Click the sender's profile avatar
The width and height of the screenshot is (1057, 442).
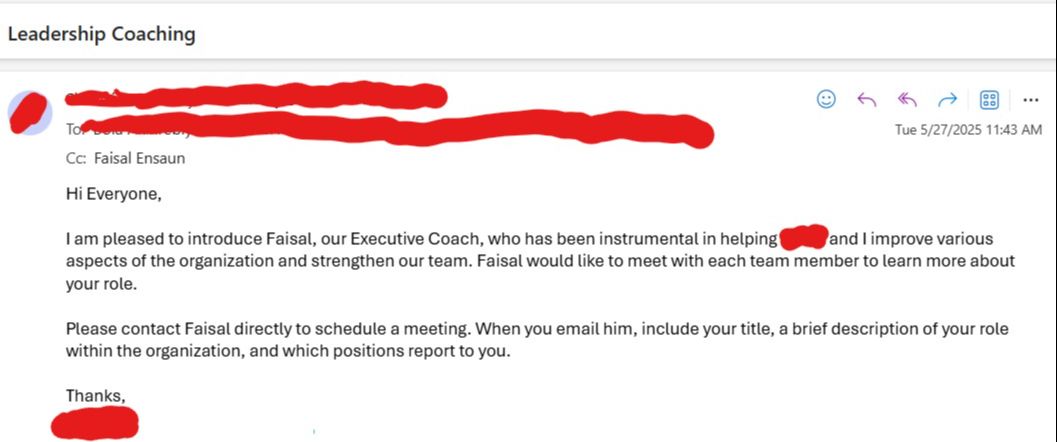point(30,112)
